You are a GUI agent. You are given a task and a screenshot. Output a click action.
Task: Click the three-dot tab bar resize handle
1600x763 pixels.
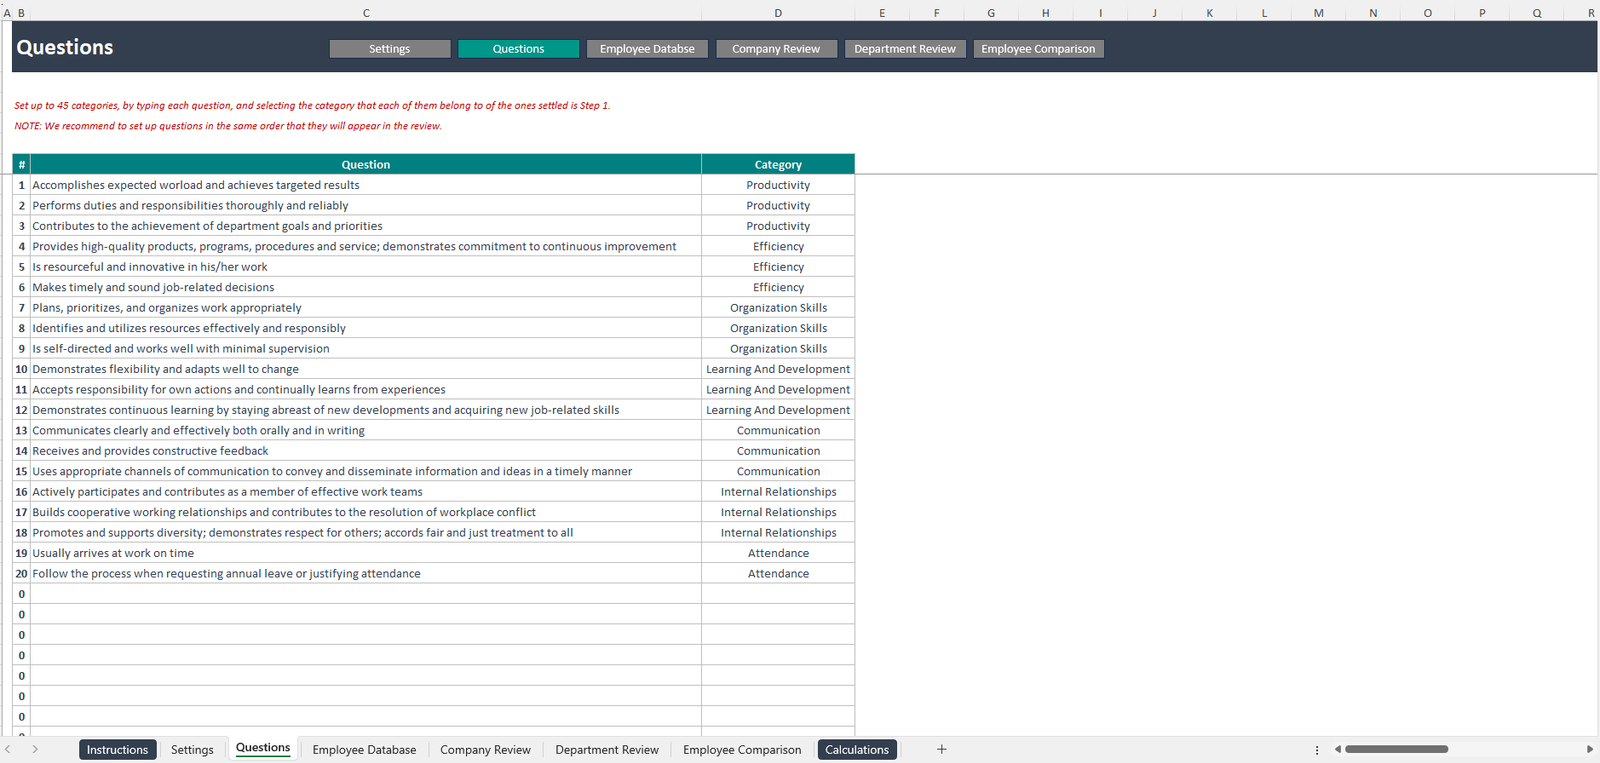pyautogui.click(x=1316, y=749)
